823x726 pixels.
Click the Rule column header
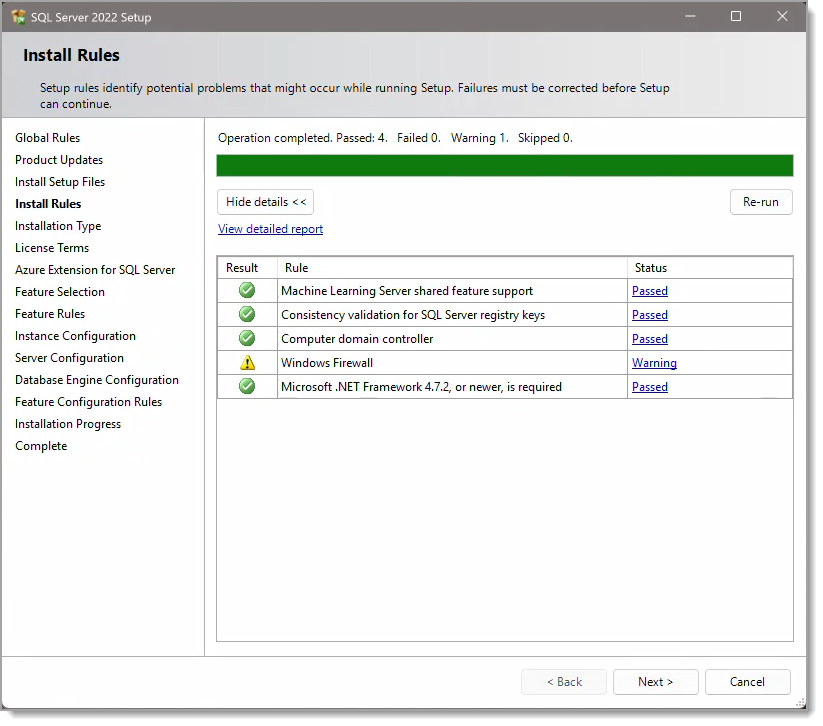[x=452, y=268]
